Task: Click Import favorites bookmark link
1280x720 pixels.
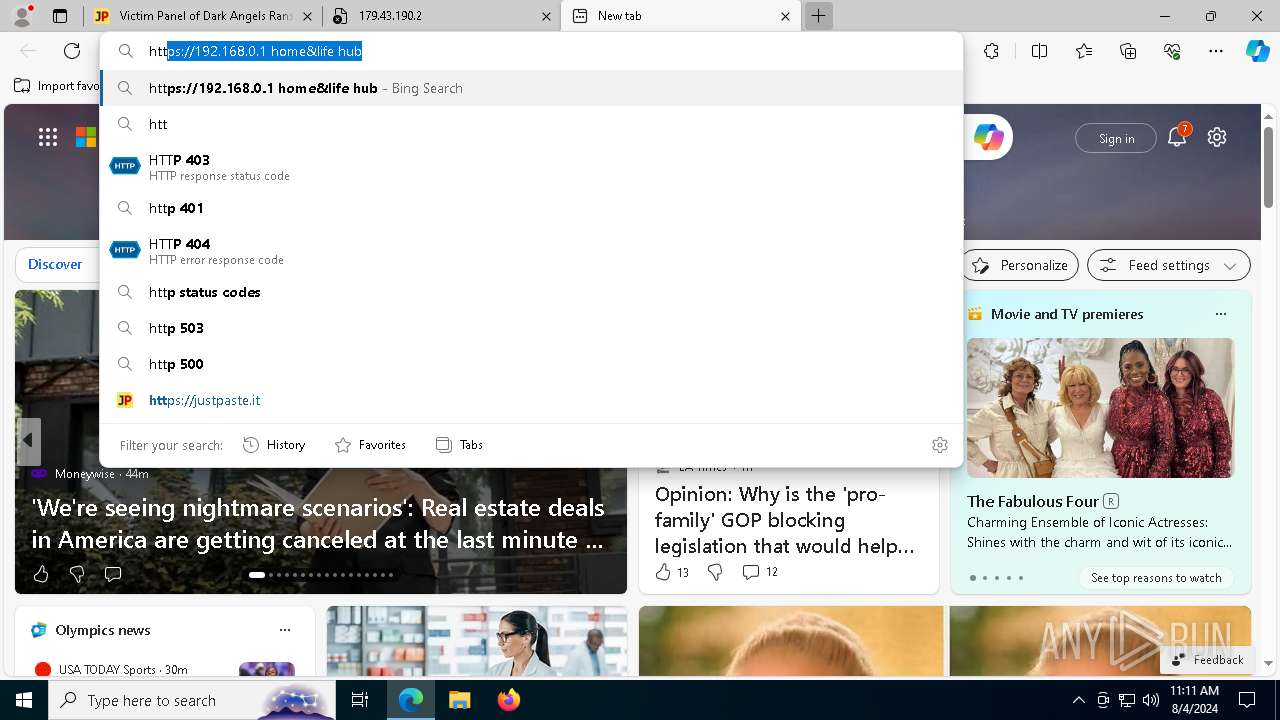Action: click(57, 86)
